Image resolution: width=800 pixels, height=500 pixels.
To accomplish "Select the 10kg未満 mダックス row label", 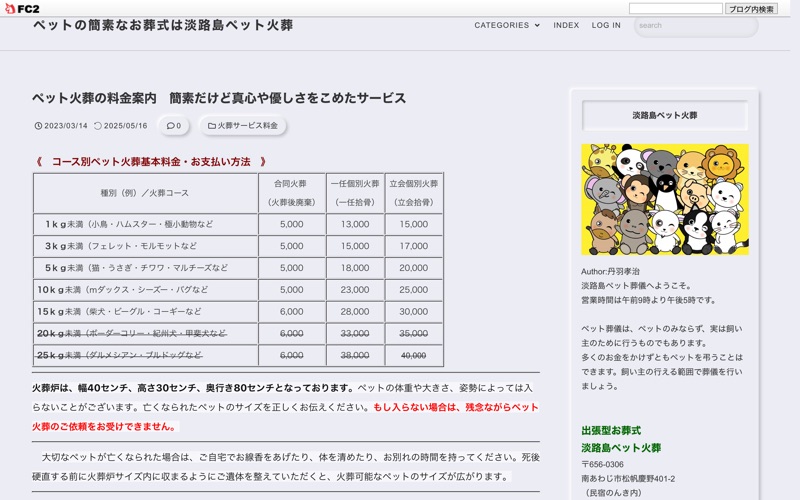I will (x=122, y=290).
